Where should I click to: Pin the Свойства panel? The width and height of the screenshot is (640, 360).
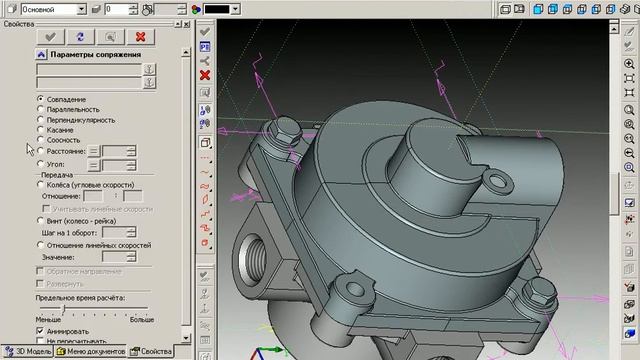click(x=178, y=24)
